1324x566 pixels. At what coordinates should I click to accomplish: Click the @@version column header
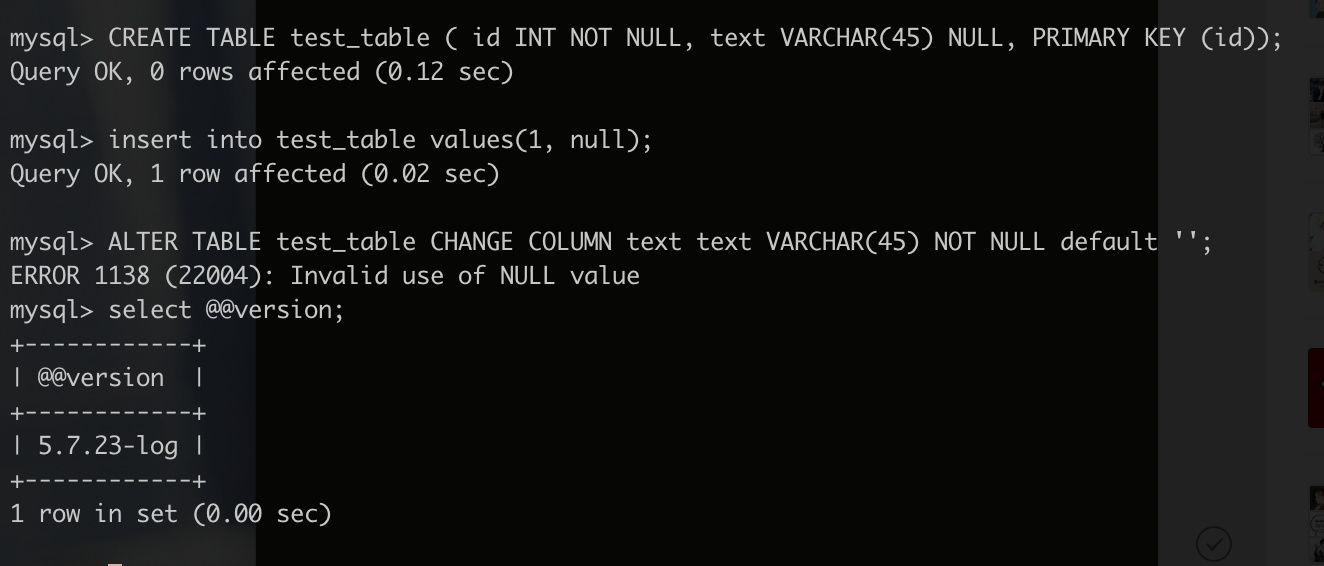(101, 378)
